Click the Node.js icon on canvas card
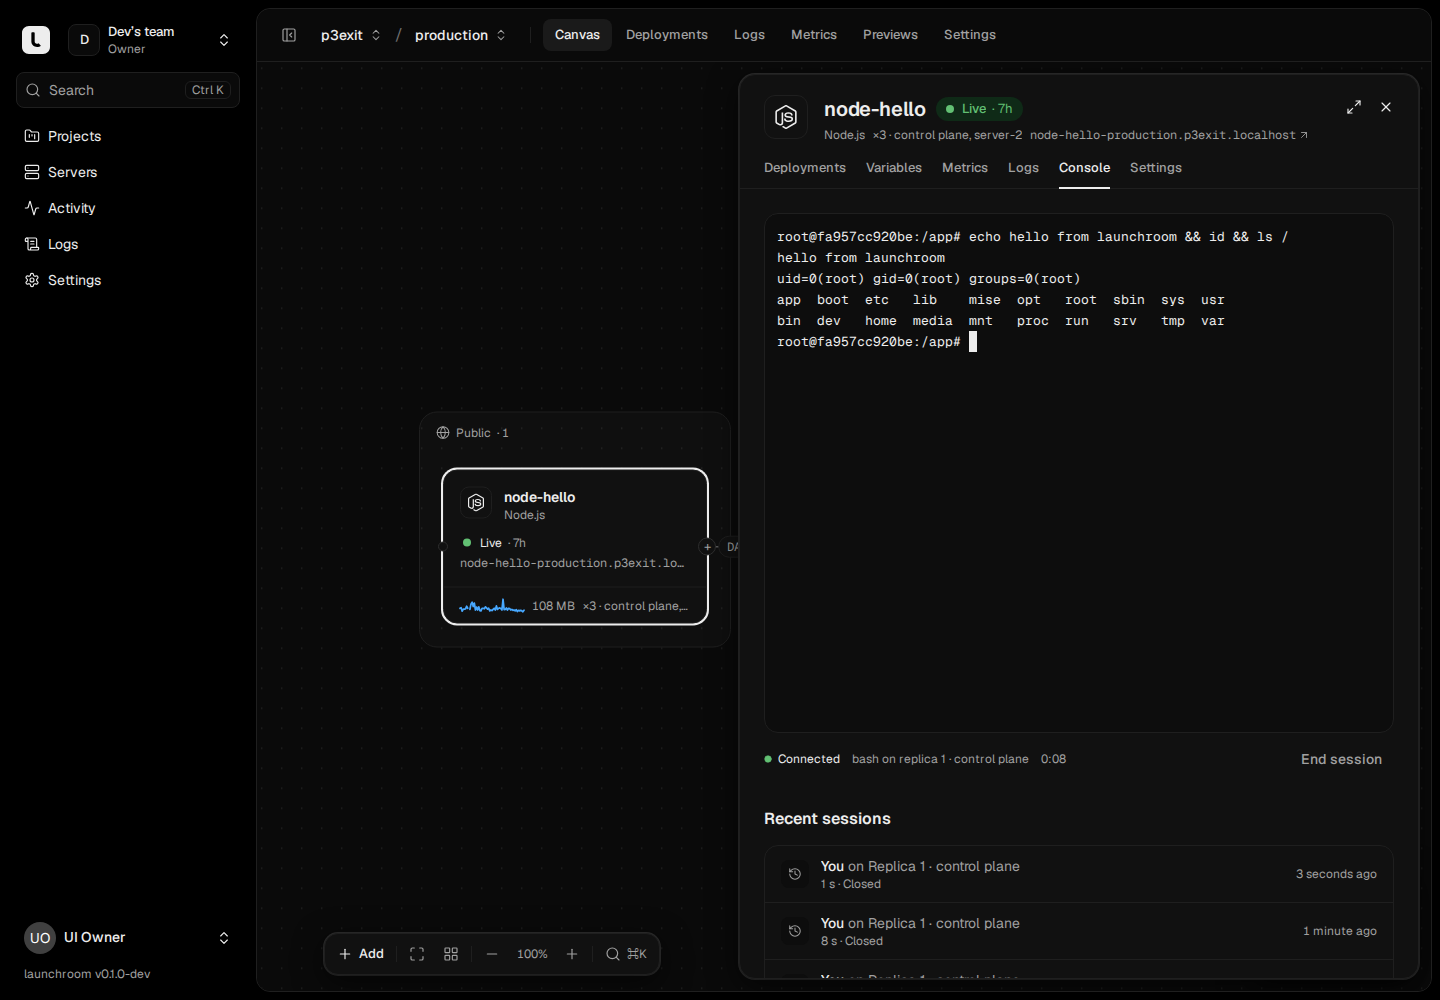1440x1000 pixels. (476, 503)
